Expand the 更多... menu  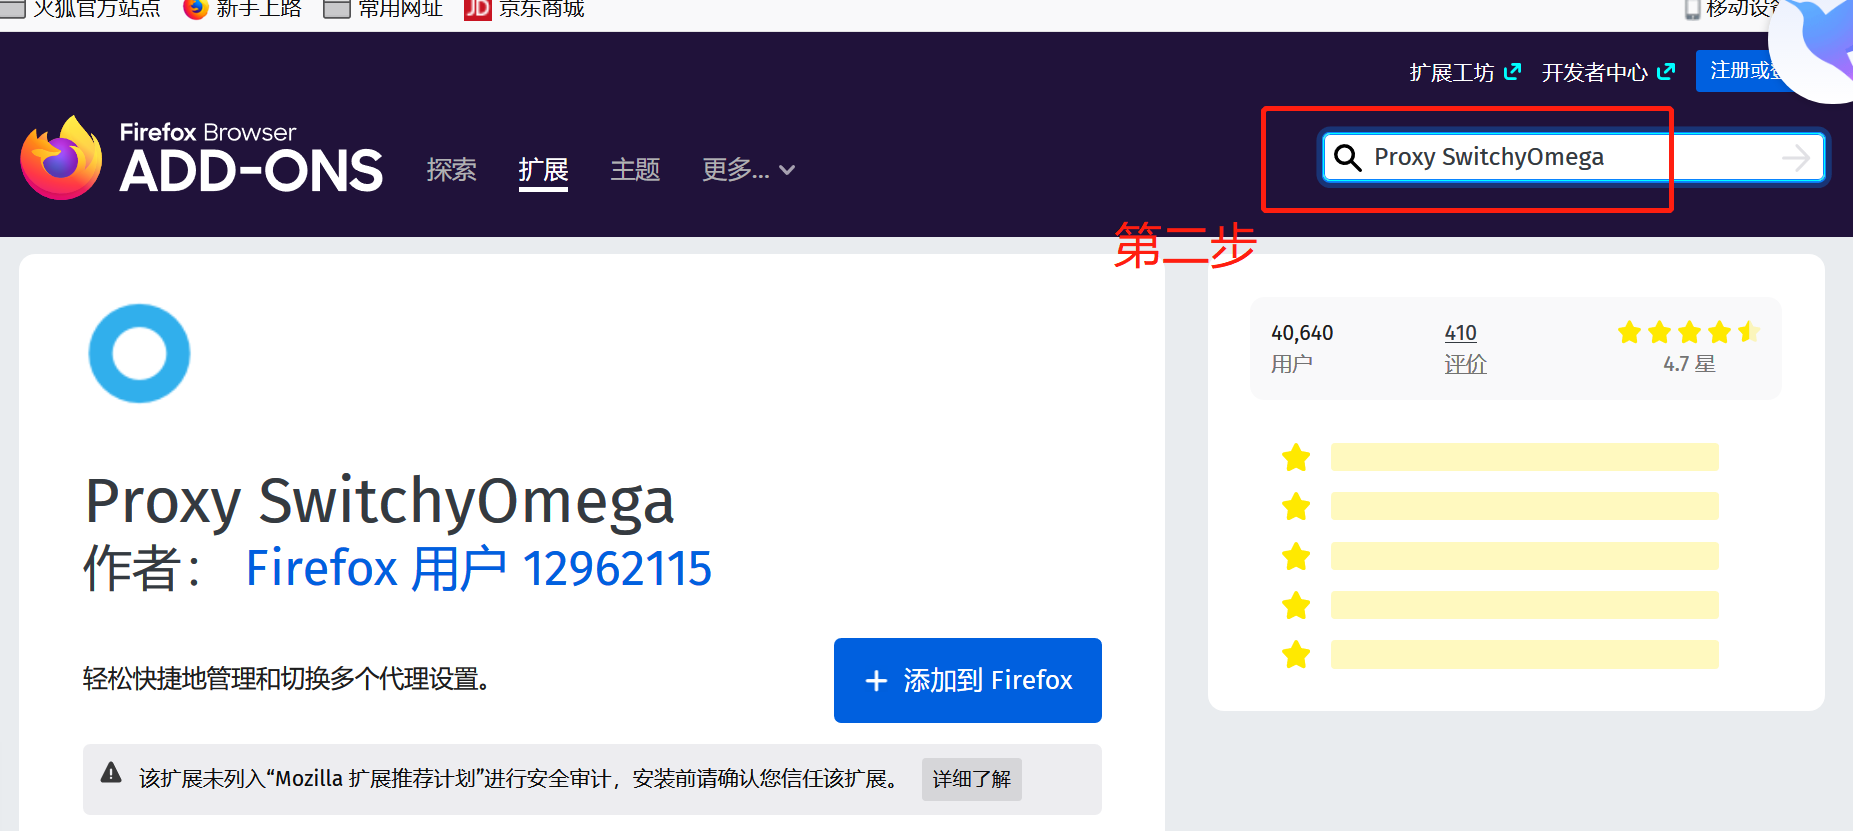[x=749, y=170]
